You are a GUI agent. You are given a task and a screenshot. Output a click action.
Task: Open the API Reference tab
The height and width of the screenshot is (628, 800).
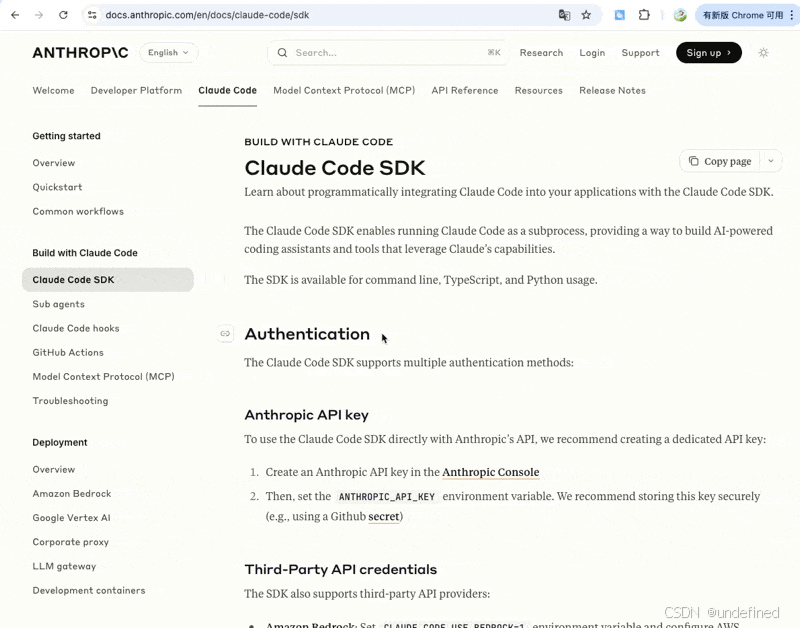[465, 90]
